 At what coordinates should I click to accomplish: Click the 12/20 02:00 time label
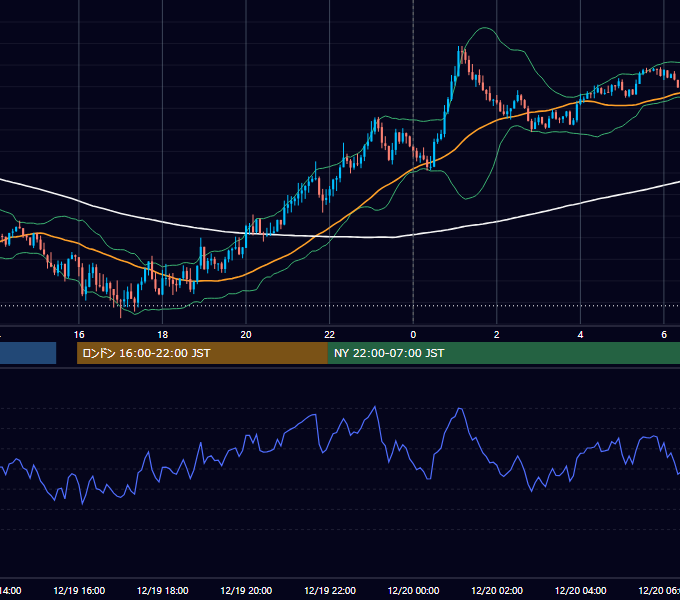(497, 591)
